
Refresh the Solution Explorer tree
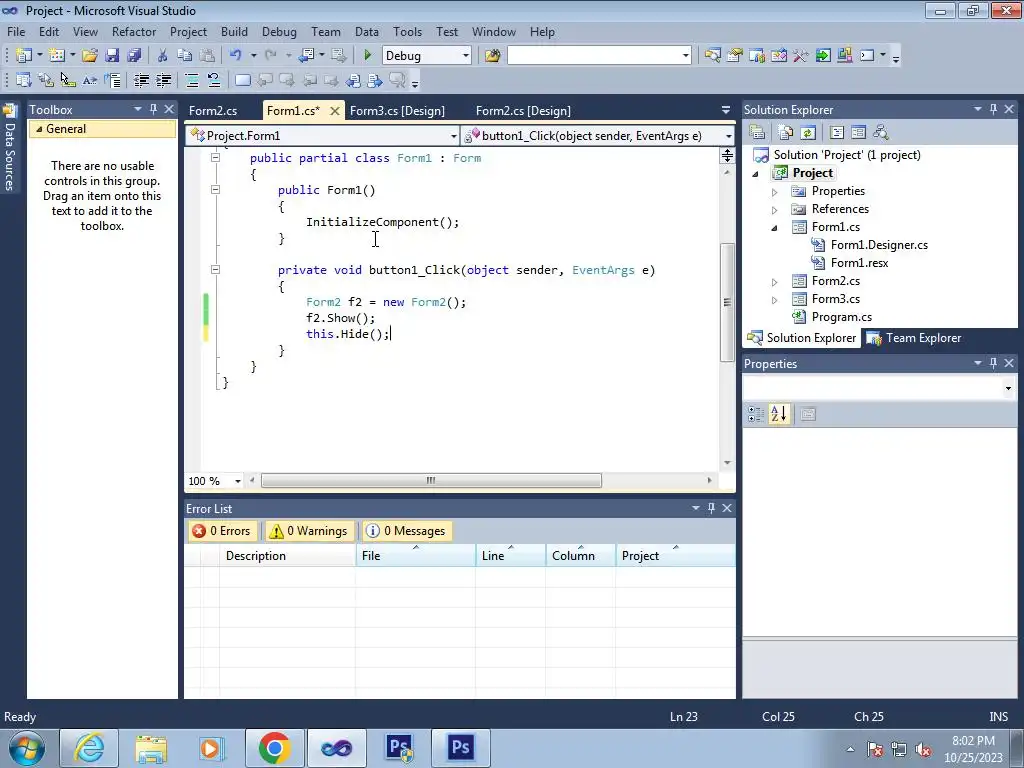[808, 133]
